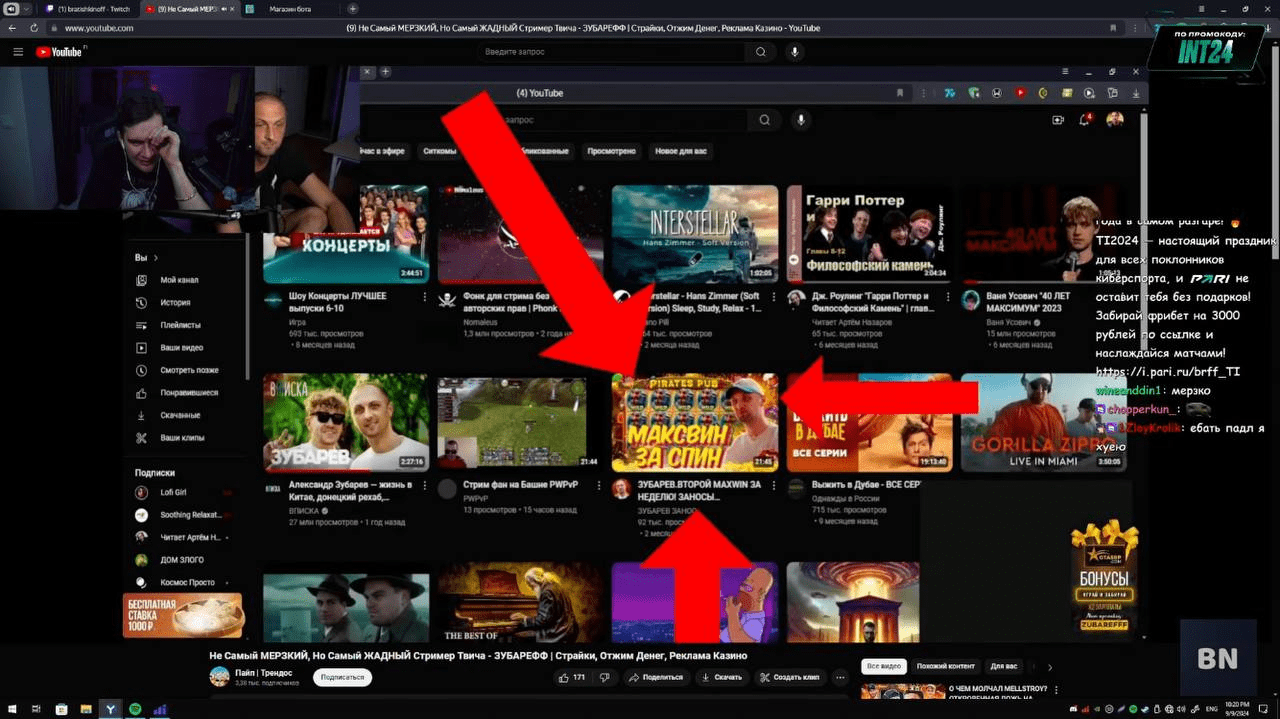Click the Создать клип scissors button
1280x719 pixels.
789,677
